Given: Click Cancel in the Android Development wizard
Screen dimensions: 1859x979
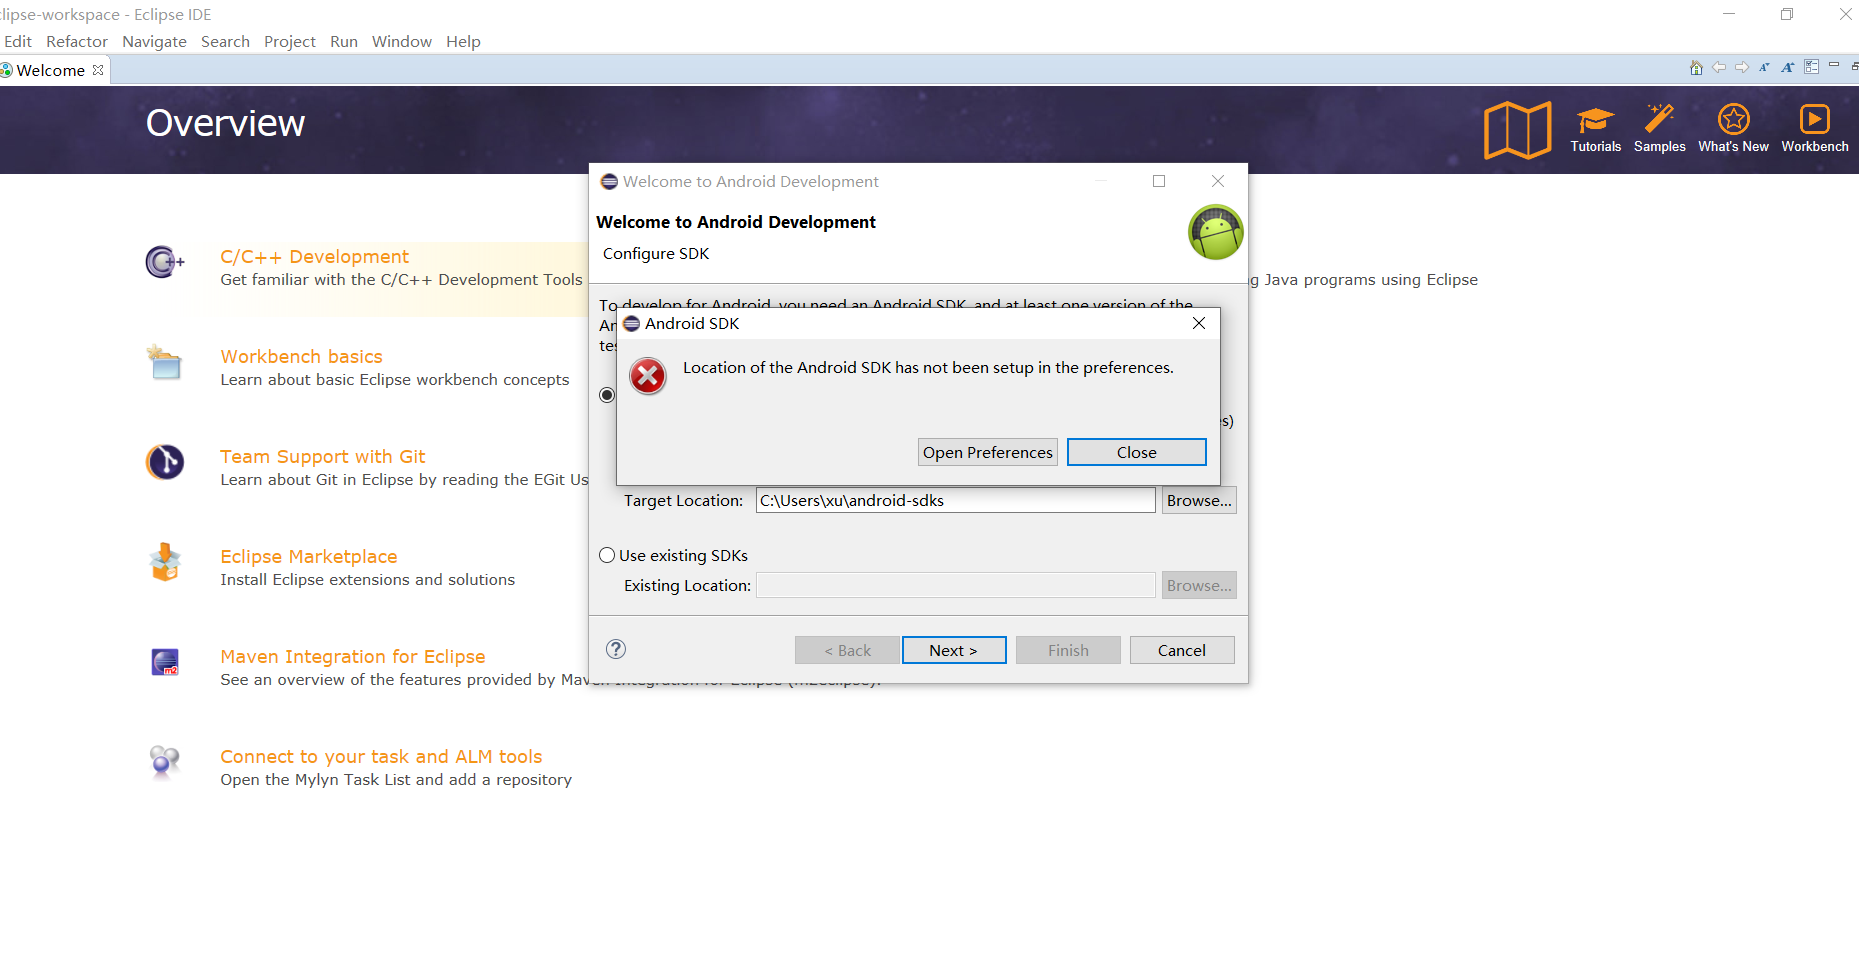Looking at the screenshot, I should pyautogui.click(x=1182, y=650).
